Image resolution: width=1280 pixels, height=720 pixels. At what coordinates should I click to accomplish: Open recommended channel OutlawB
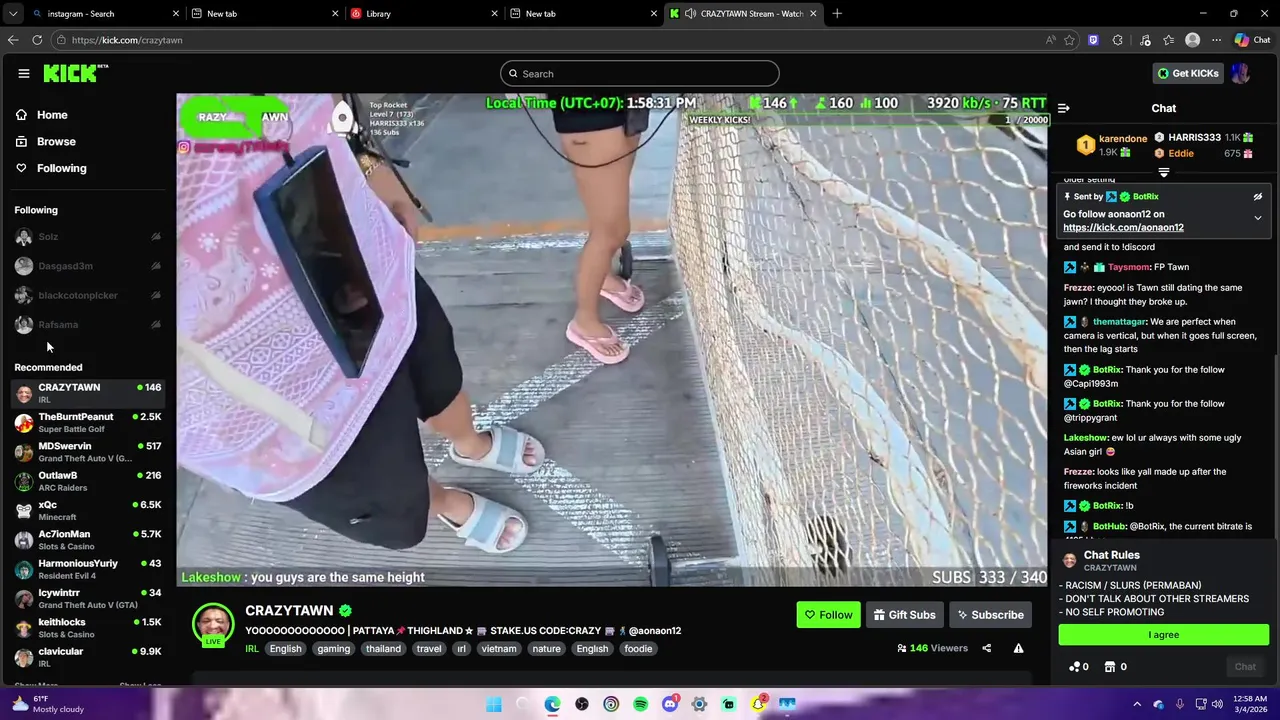tap(88, 481)
